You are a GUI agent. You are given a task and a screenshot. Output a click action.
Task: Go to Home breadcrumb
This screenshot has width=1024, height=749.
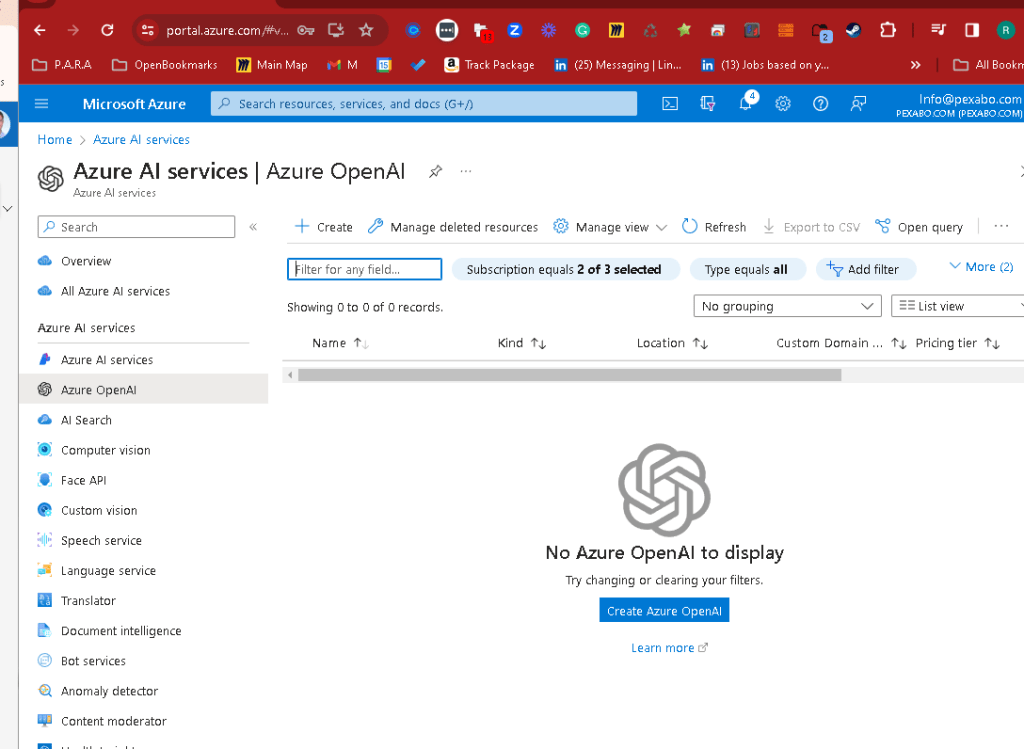tap(55, 140)
